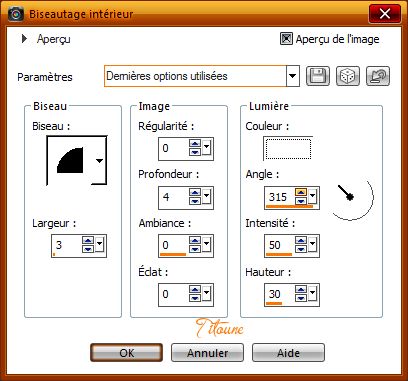Increase Intensité with up arrow

coord(301,241)
